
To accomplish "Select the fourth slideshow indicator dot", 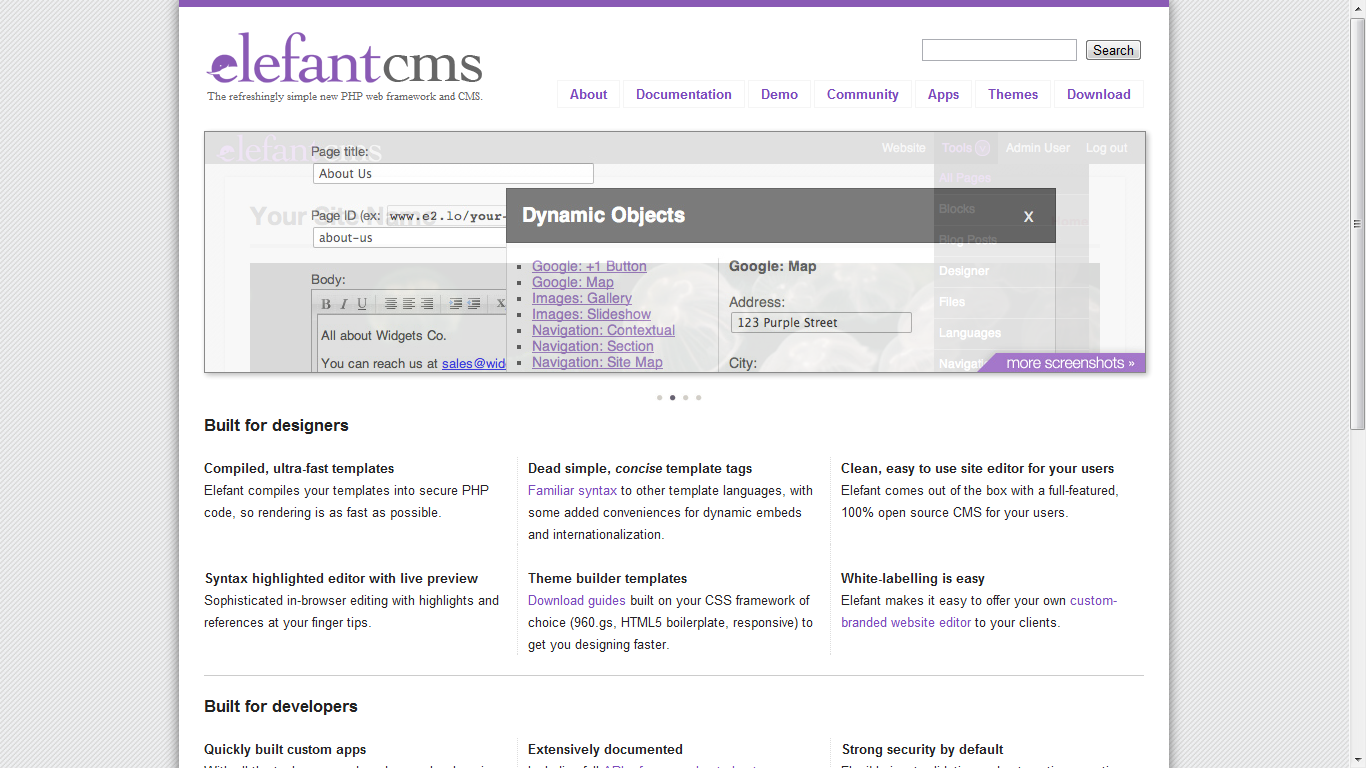I will 698,398.
